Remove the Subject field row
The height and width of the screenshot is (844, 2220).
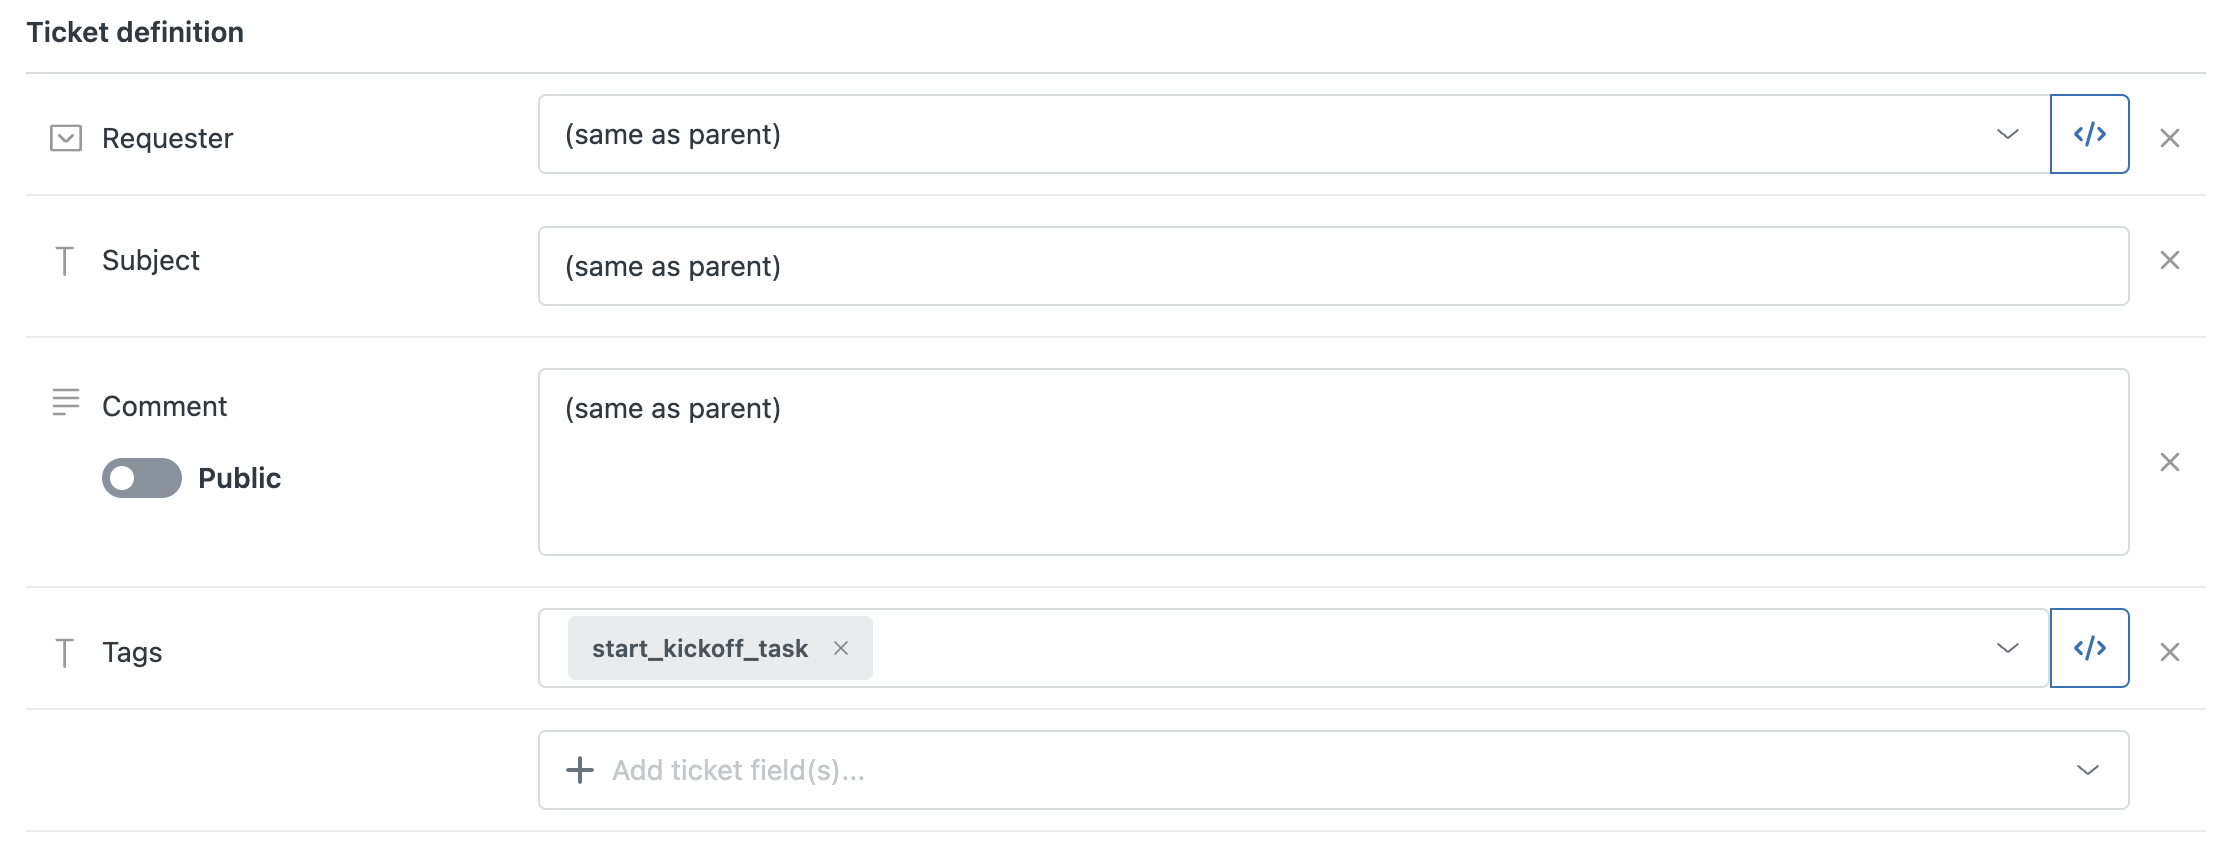[2169, 260]
